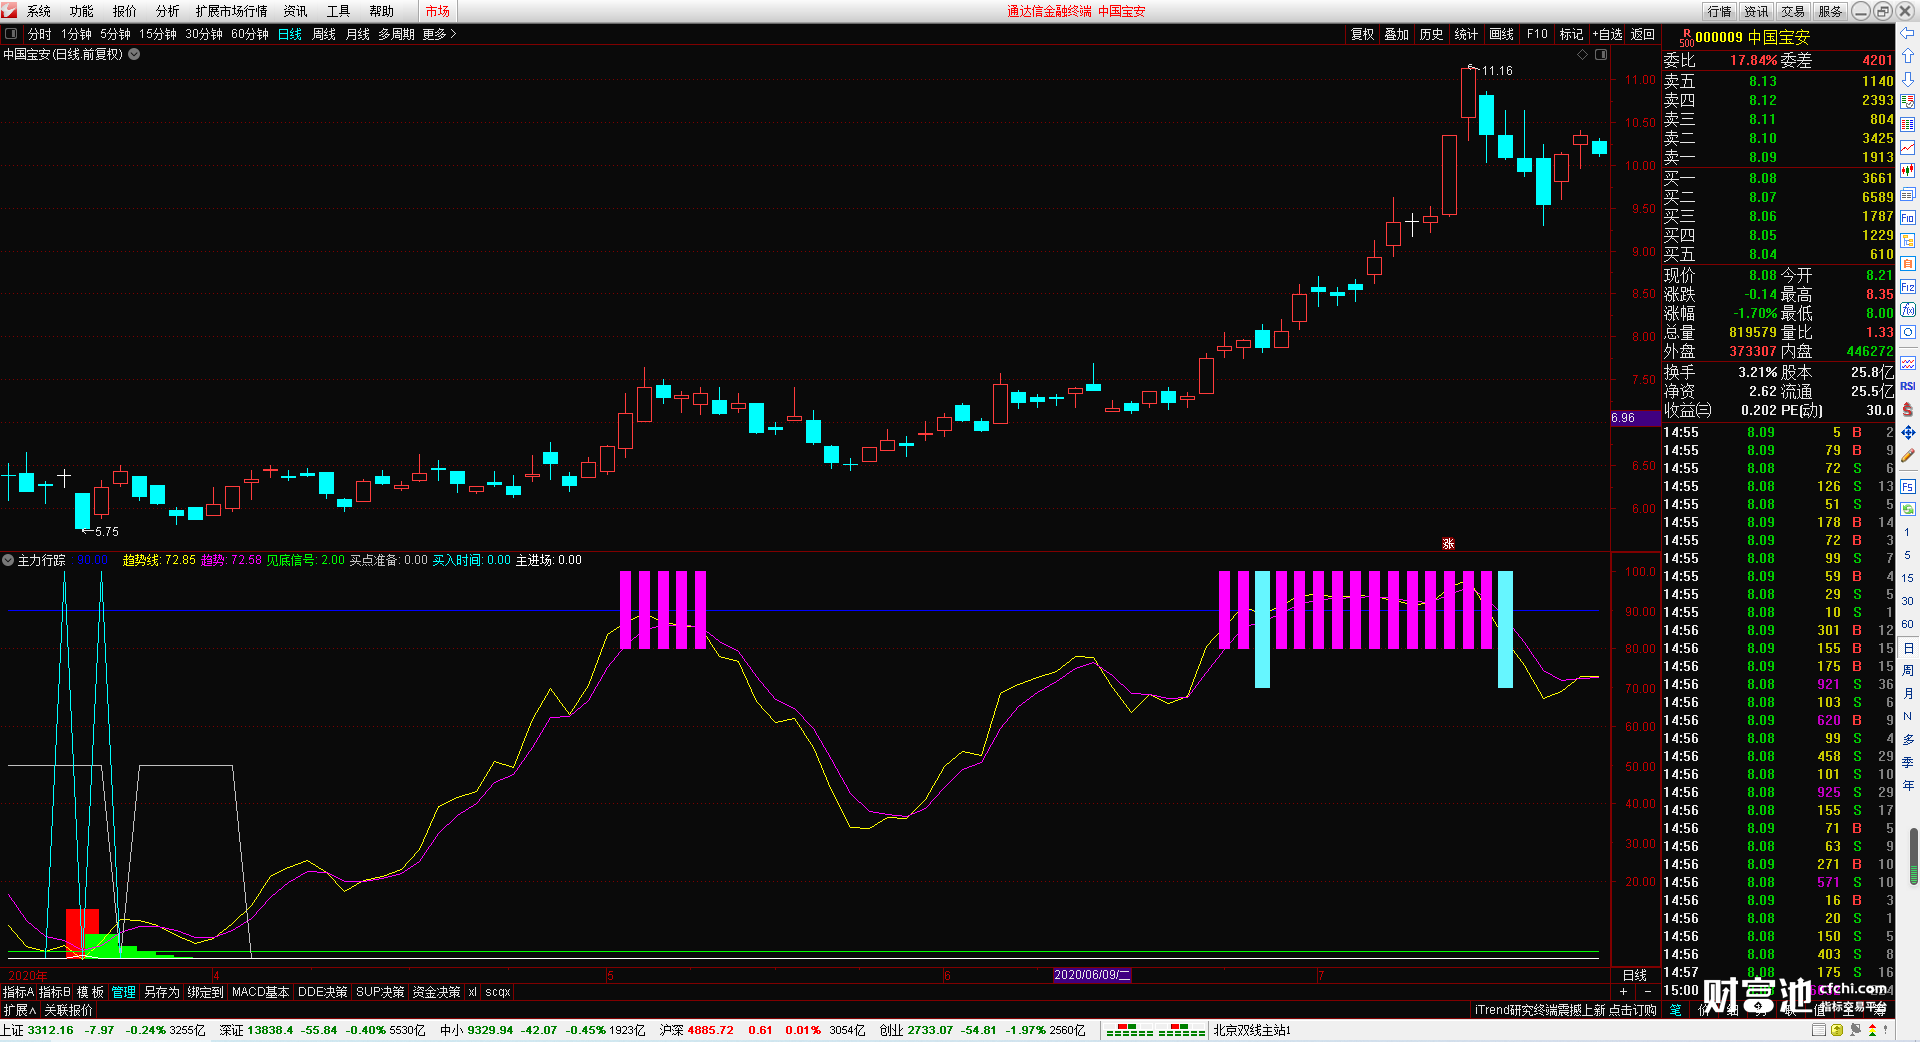Click the RSI indicator sidebar icon
The height and width of the screenshot is (1042, 1920).
click(1908, 386)
